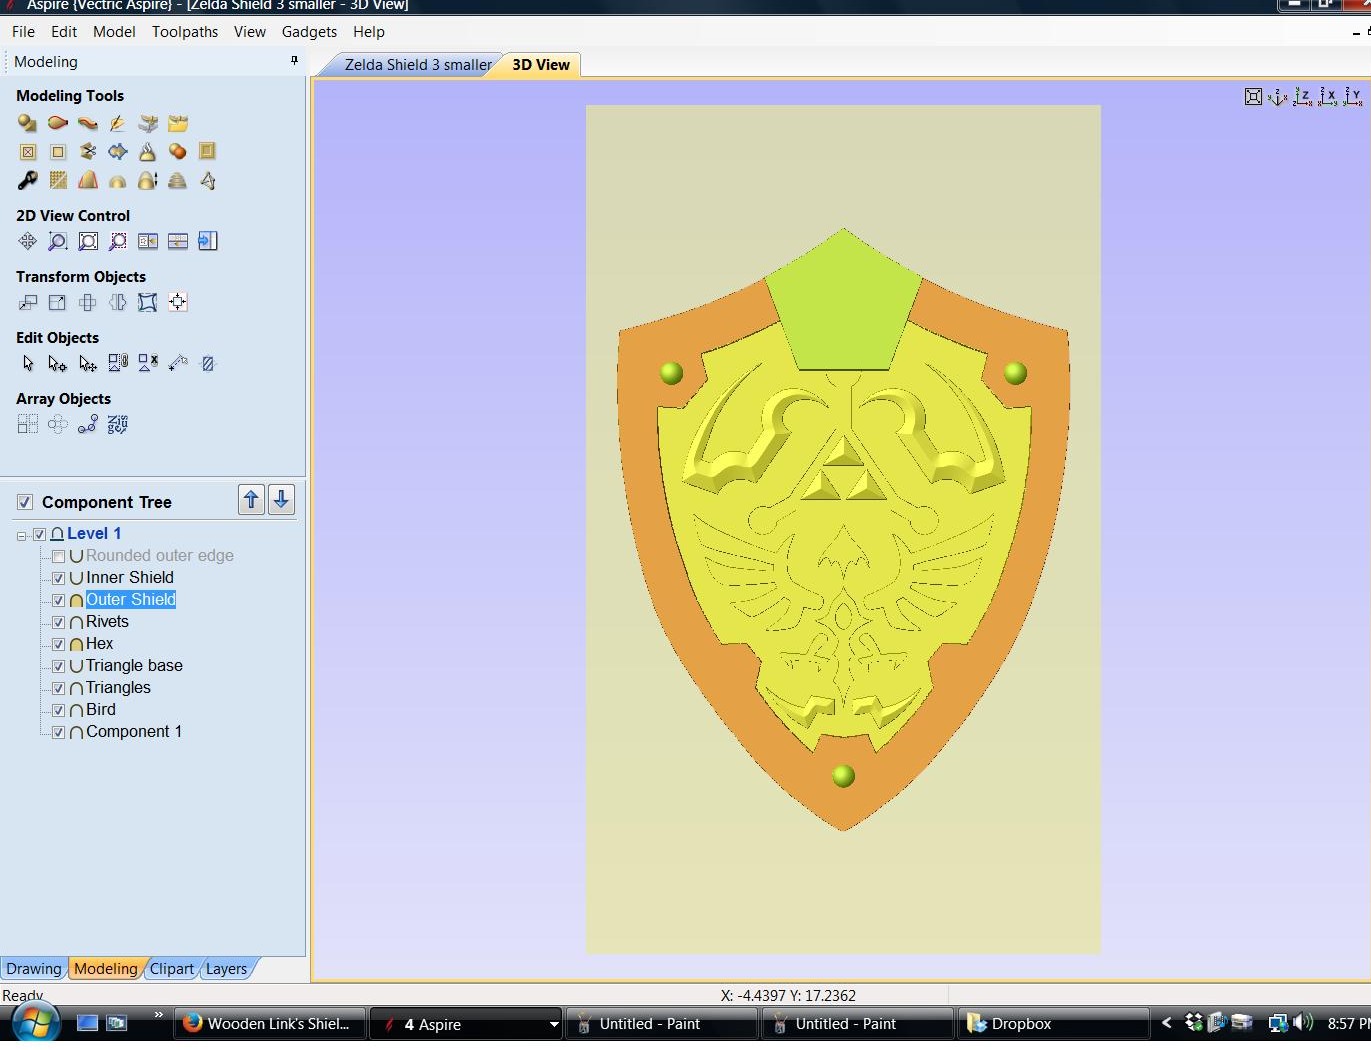View model along the X axis

[1327, 96]
